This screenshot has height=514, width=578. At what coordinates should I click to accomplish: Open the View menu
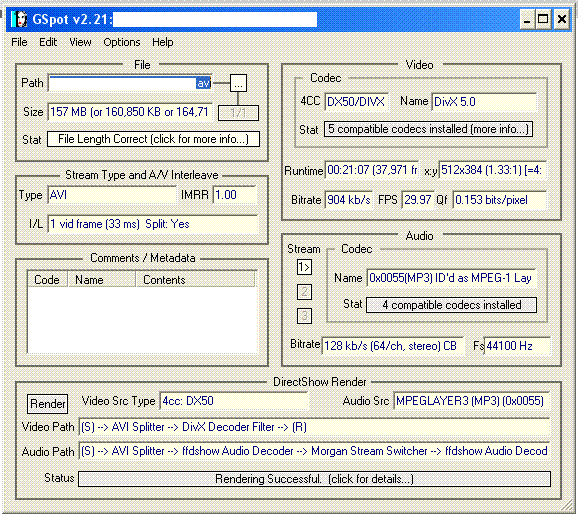tap(80, 42)
